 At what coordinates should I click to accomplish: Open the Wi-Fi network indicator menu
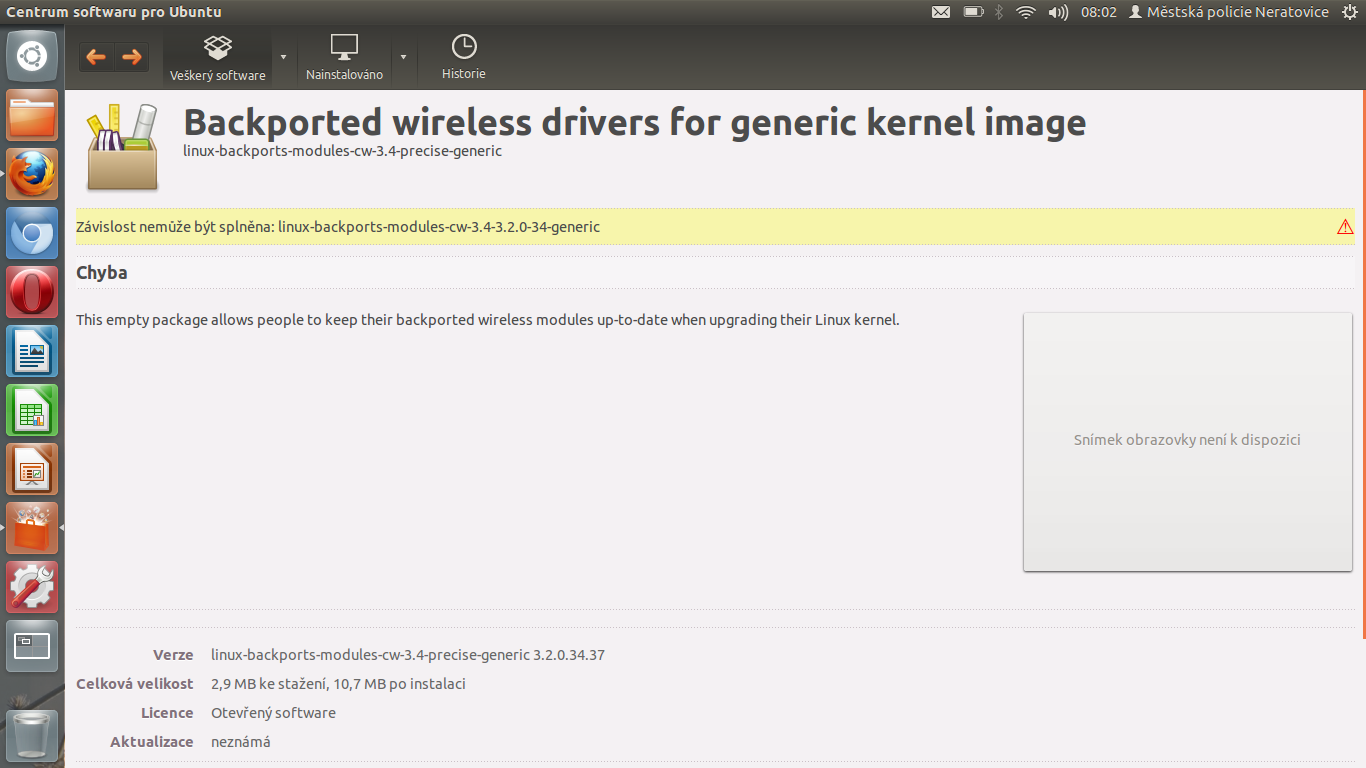pyautogui.click(x=1025, y=12)
